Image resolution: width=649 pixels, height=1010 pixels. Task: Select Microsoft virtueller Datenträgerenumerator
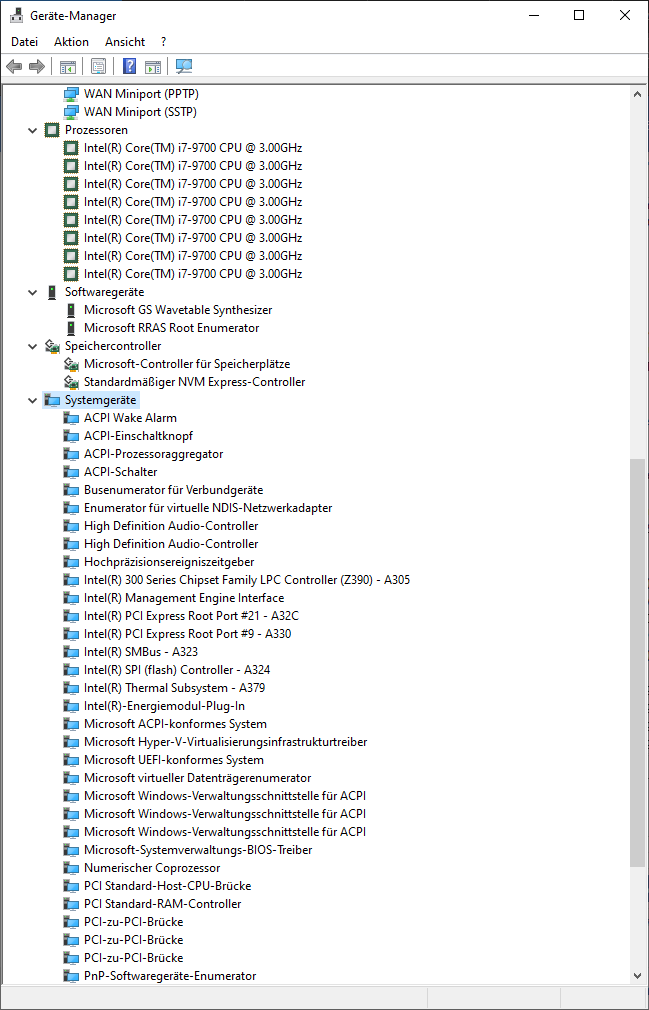click(198, 779)
